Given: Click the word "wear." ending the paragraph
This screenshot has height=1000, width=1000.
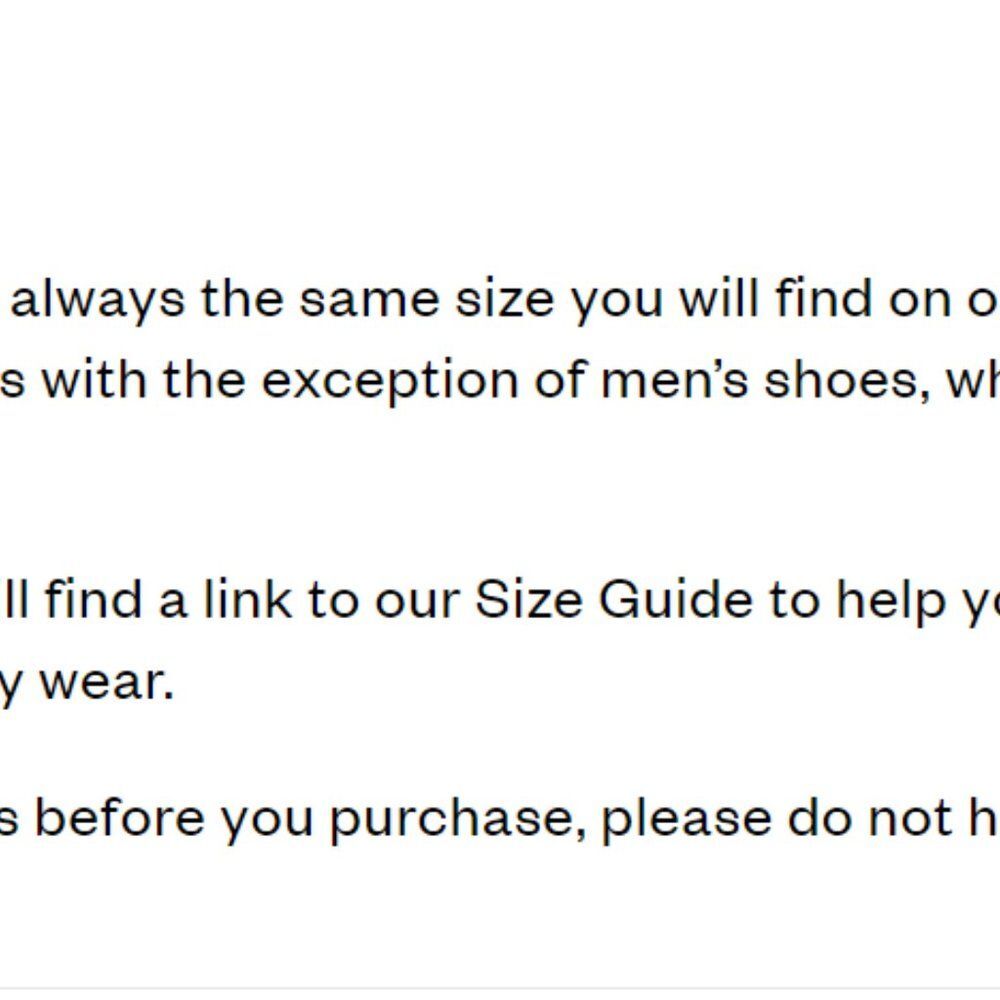Looking at the screenshot, I should 107,683.
